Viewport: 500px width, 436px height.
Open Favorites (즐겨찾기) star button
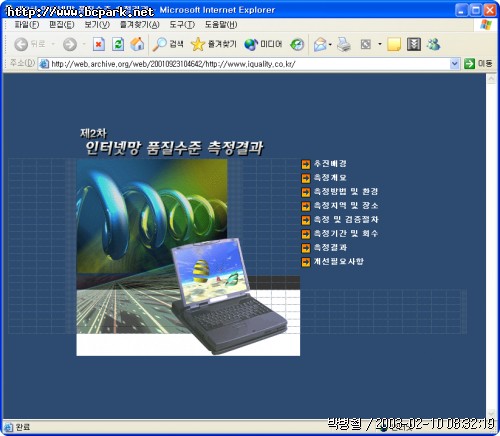(214, 44)
